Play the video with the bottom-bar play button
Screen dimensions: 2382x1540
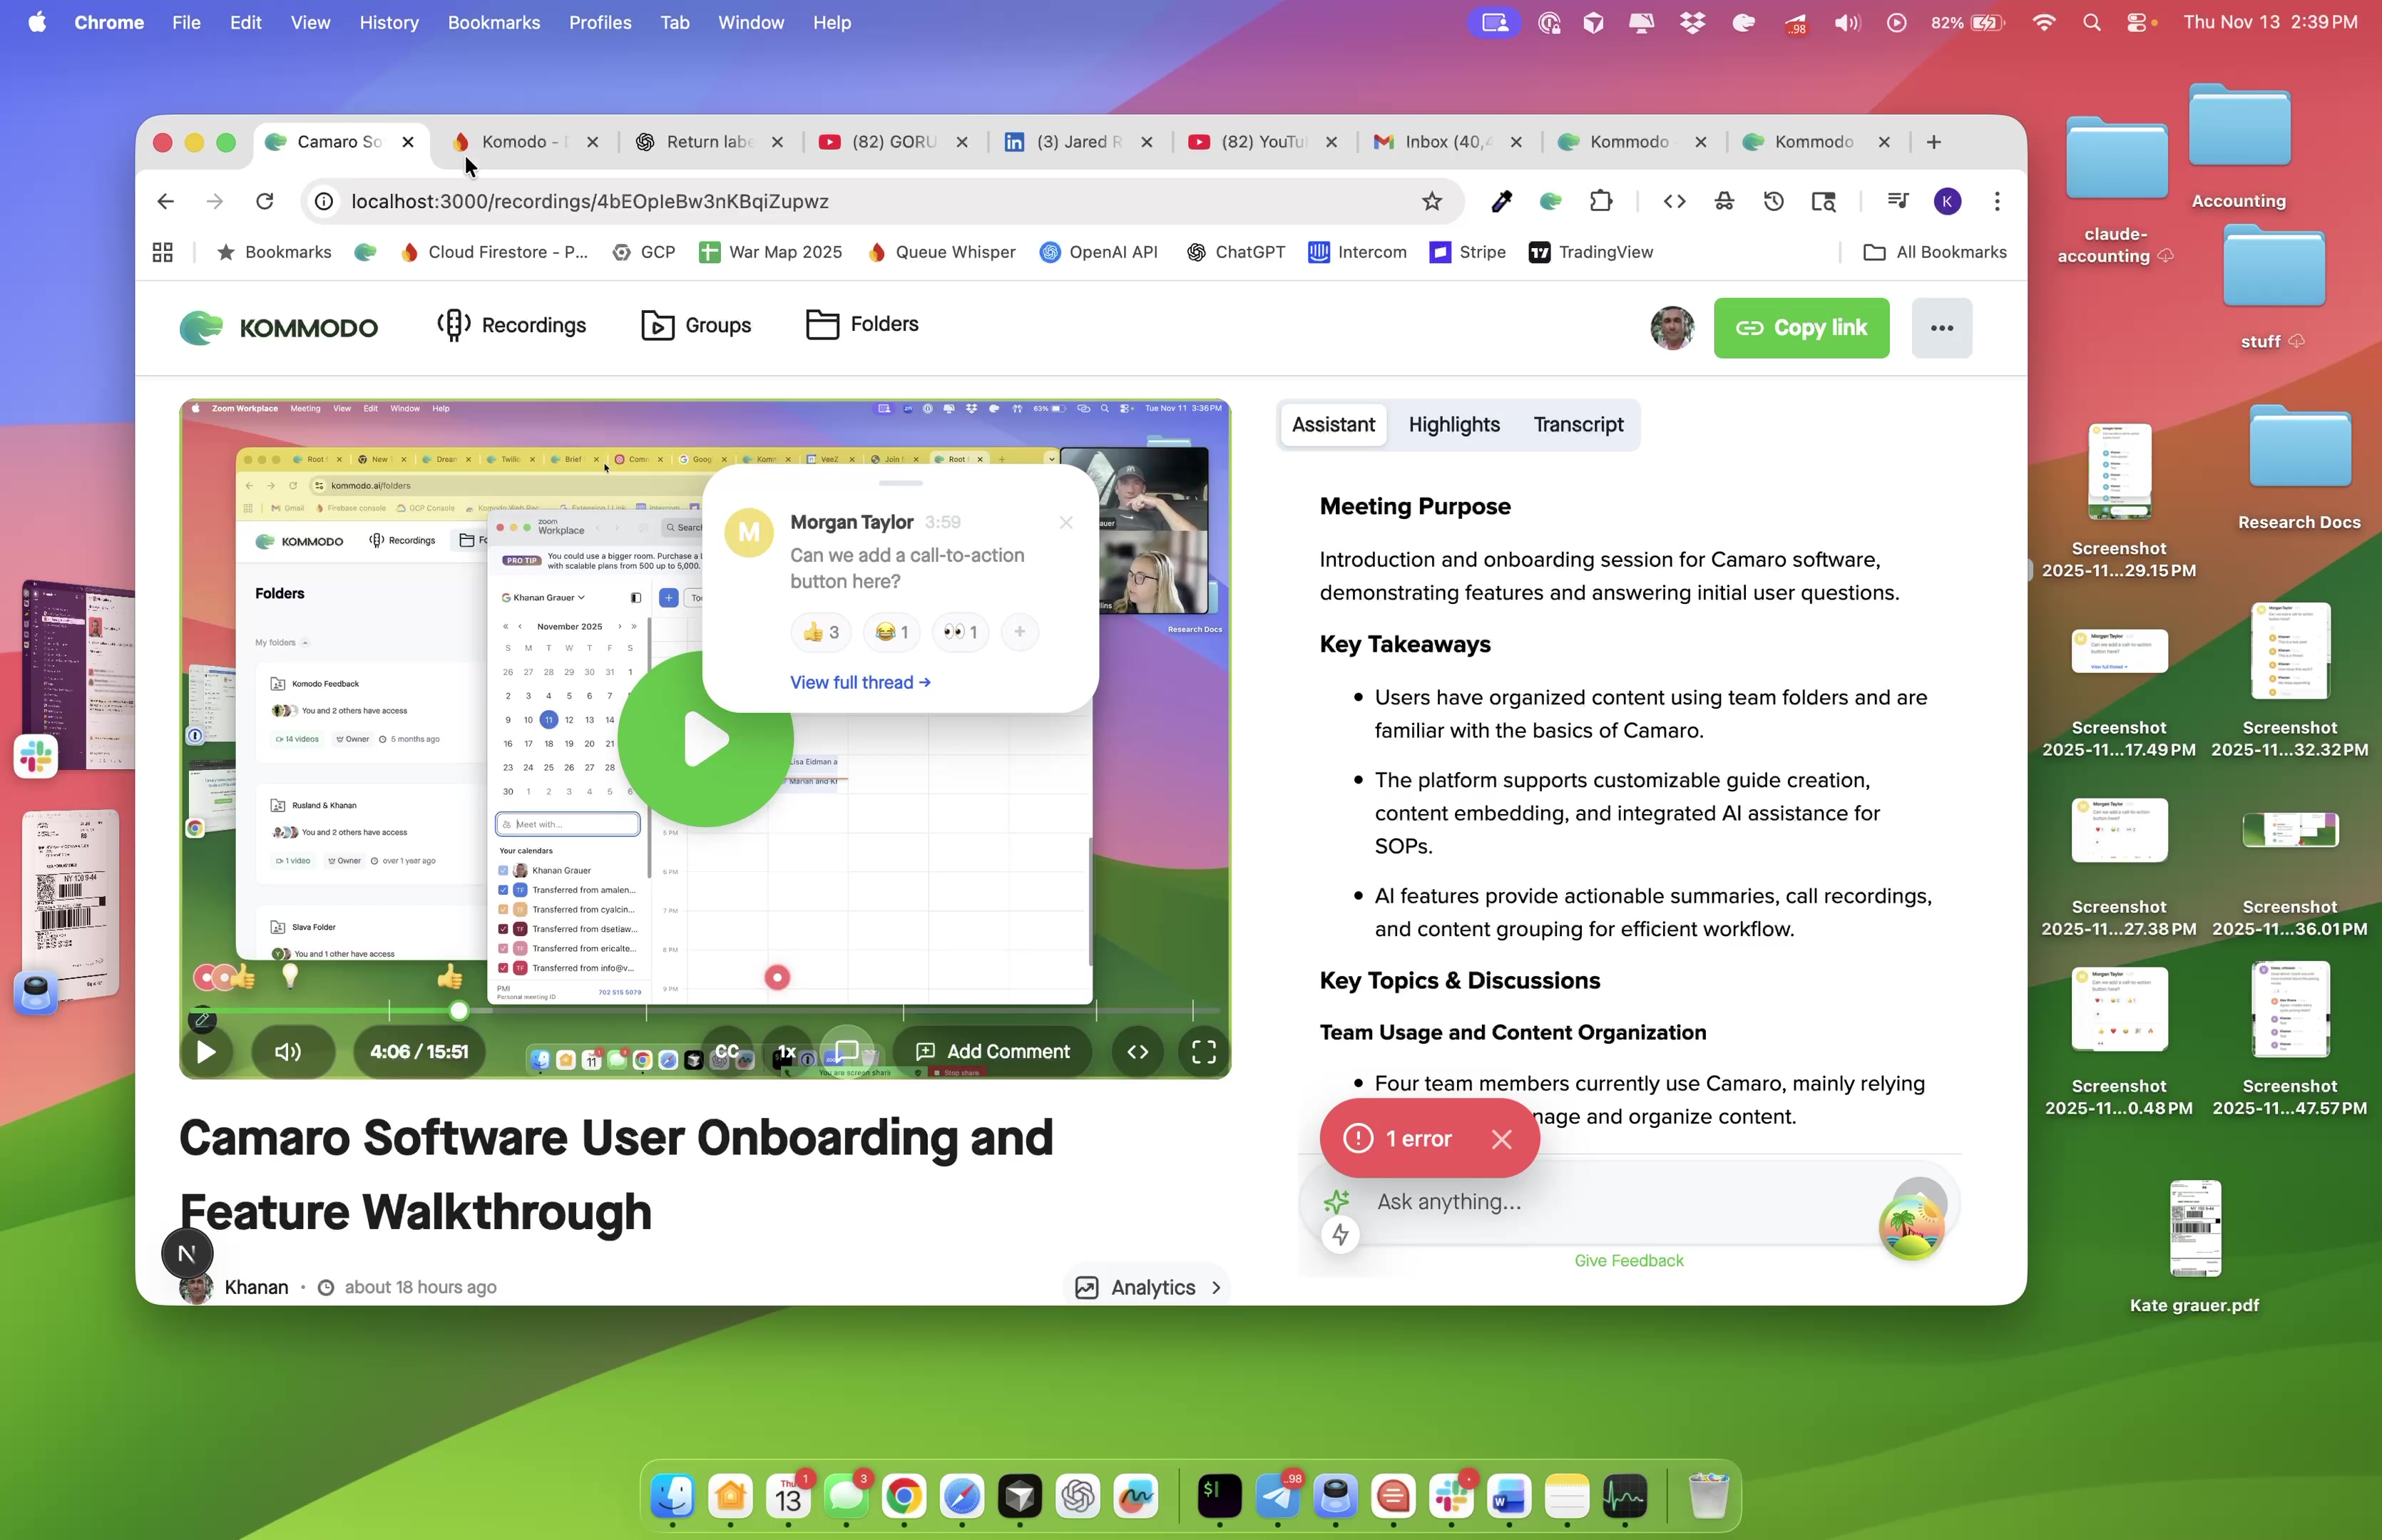206,1052
